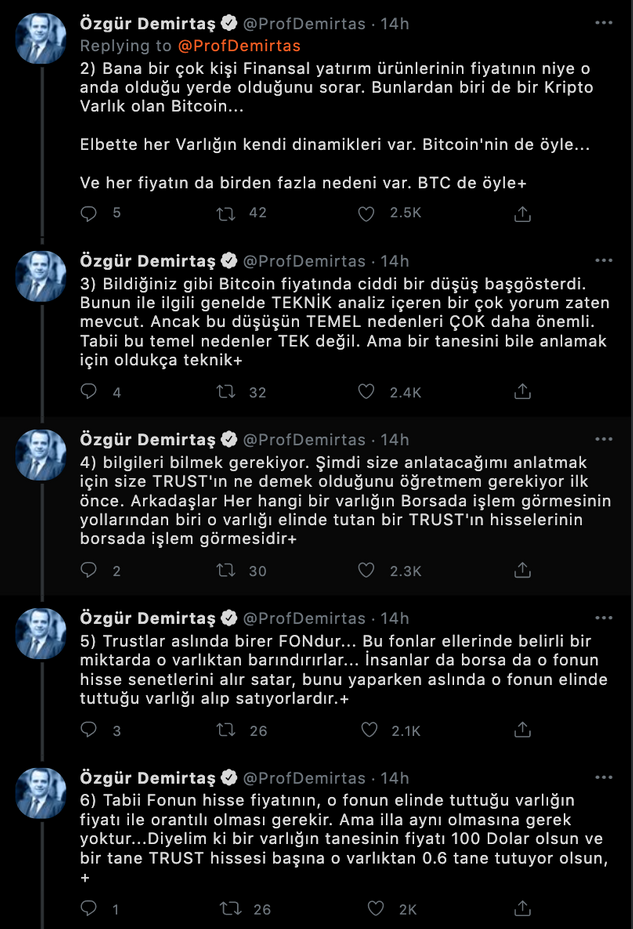
Task: Open more options on the first tweet
Action: click(x=604, y=22)
